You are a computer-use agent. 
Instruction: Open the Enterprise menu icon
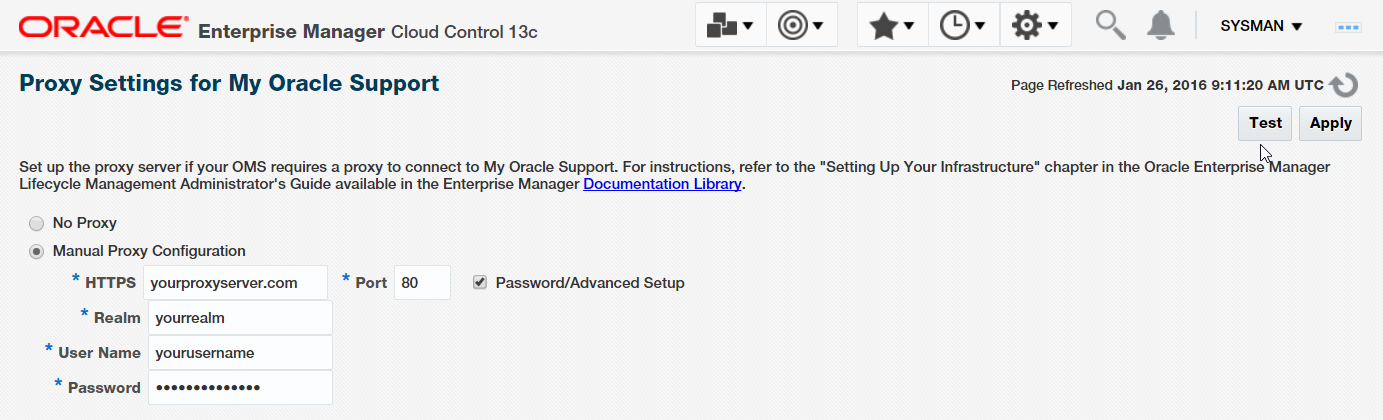click(x=730, y=26)
